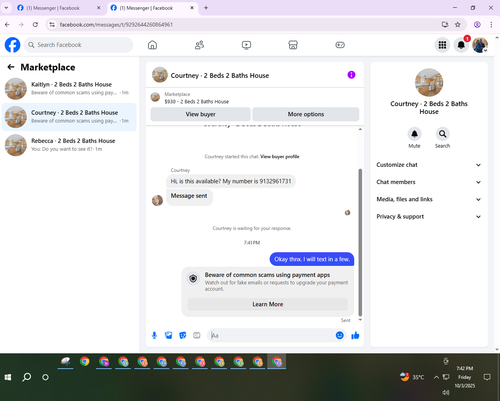The width and height of the screenshot is (500, 401).
Task: Click the chat conversation vertical scrollbar
Action: 360,242
